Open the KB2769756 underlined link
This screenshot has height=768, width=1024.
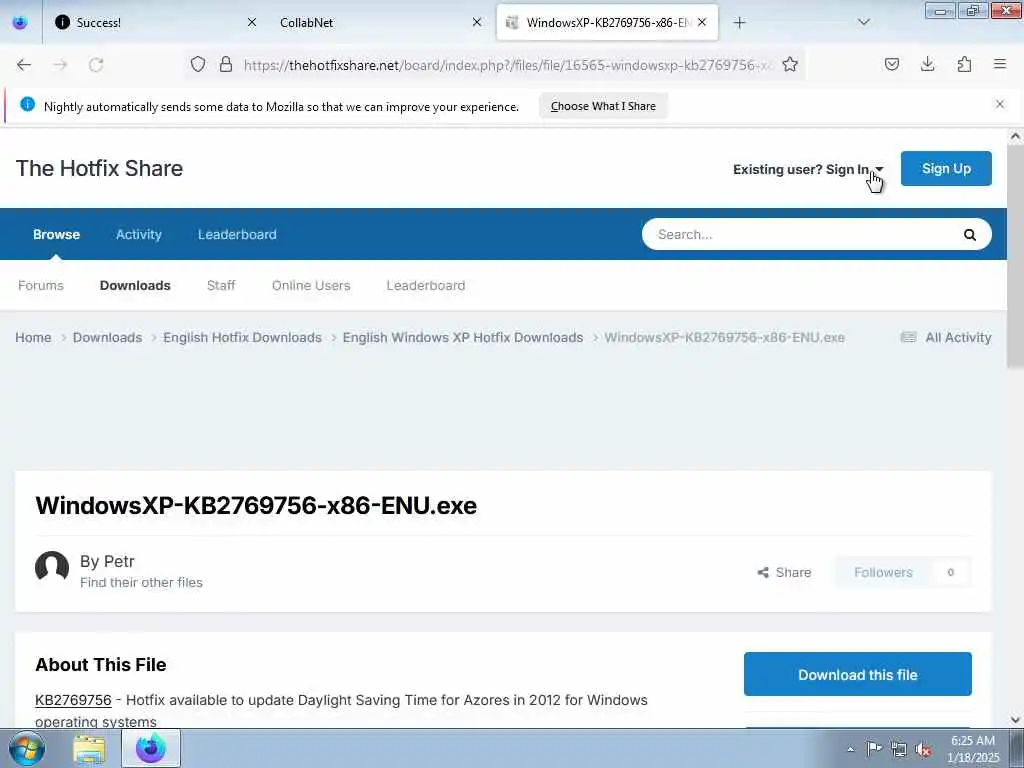[73, 699]
